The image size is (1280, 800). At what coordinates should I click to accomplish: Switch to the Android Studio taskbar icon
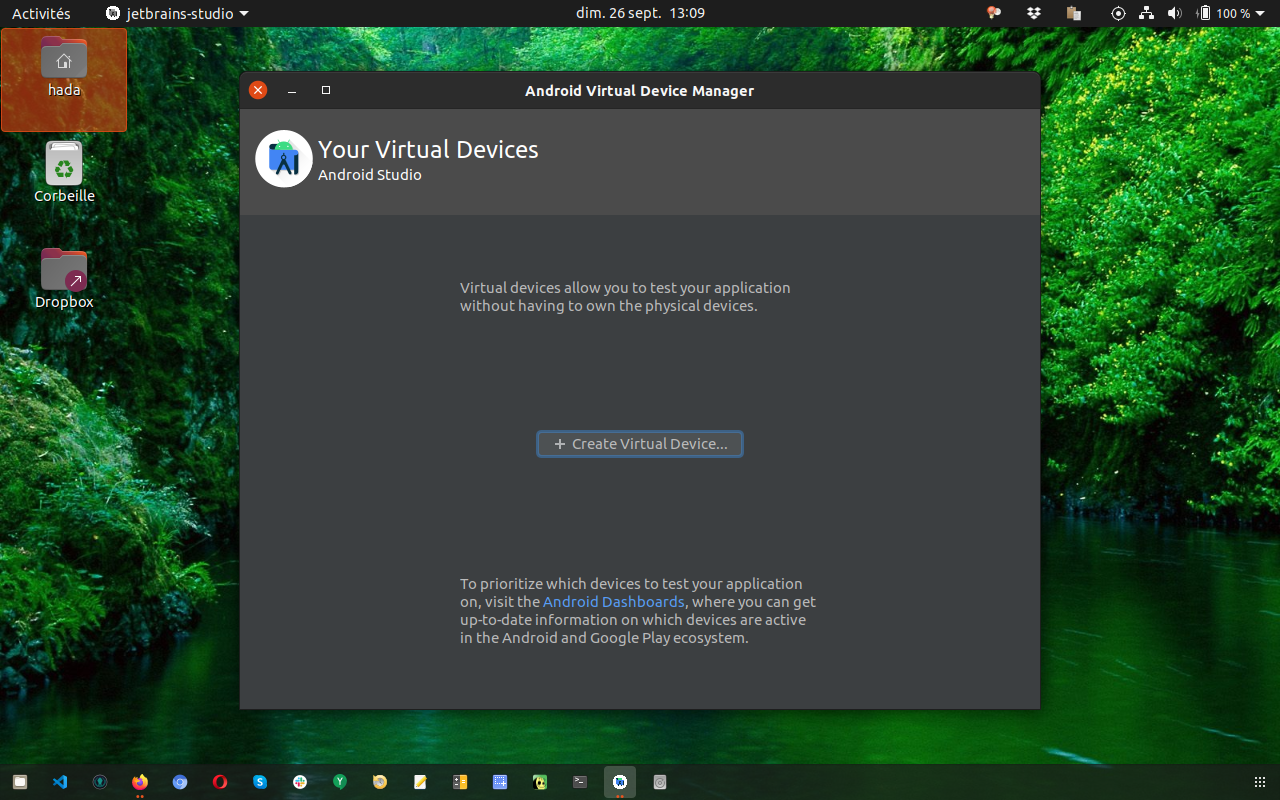click(620, 782)
